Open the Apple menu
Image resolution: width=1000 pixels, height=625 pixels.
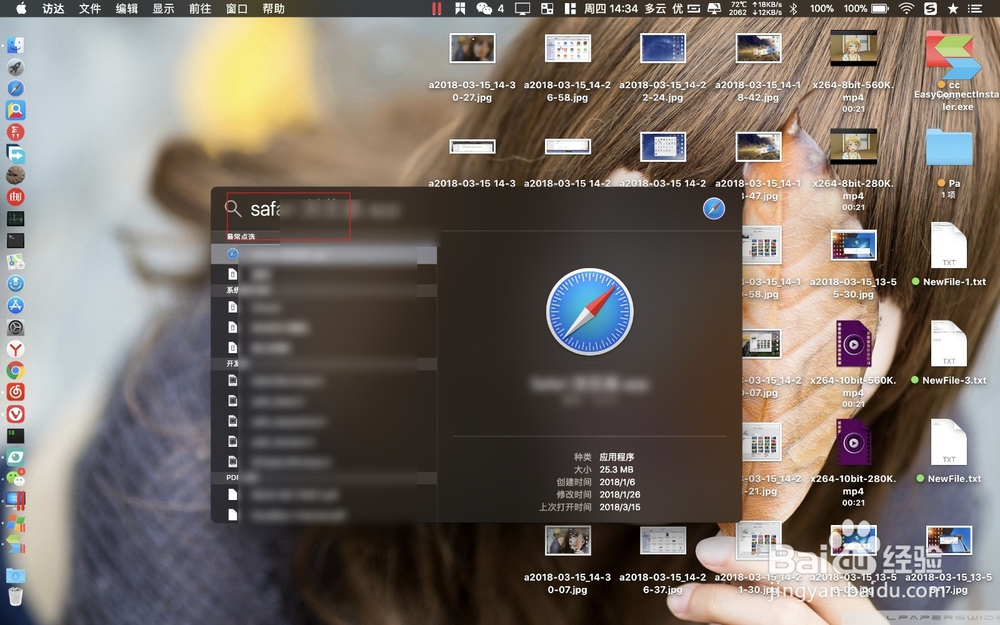click(20, 8)
